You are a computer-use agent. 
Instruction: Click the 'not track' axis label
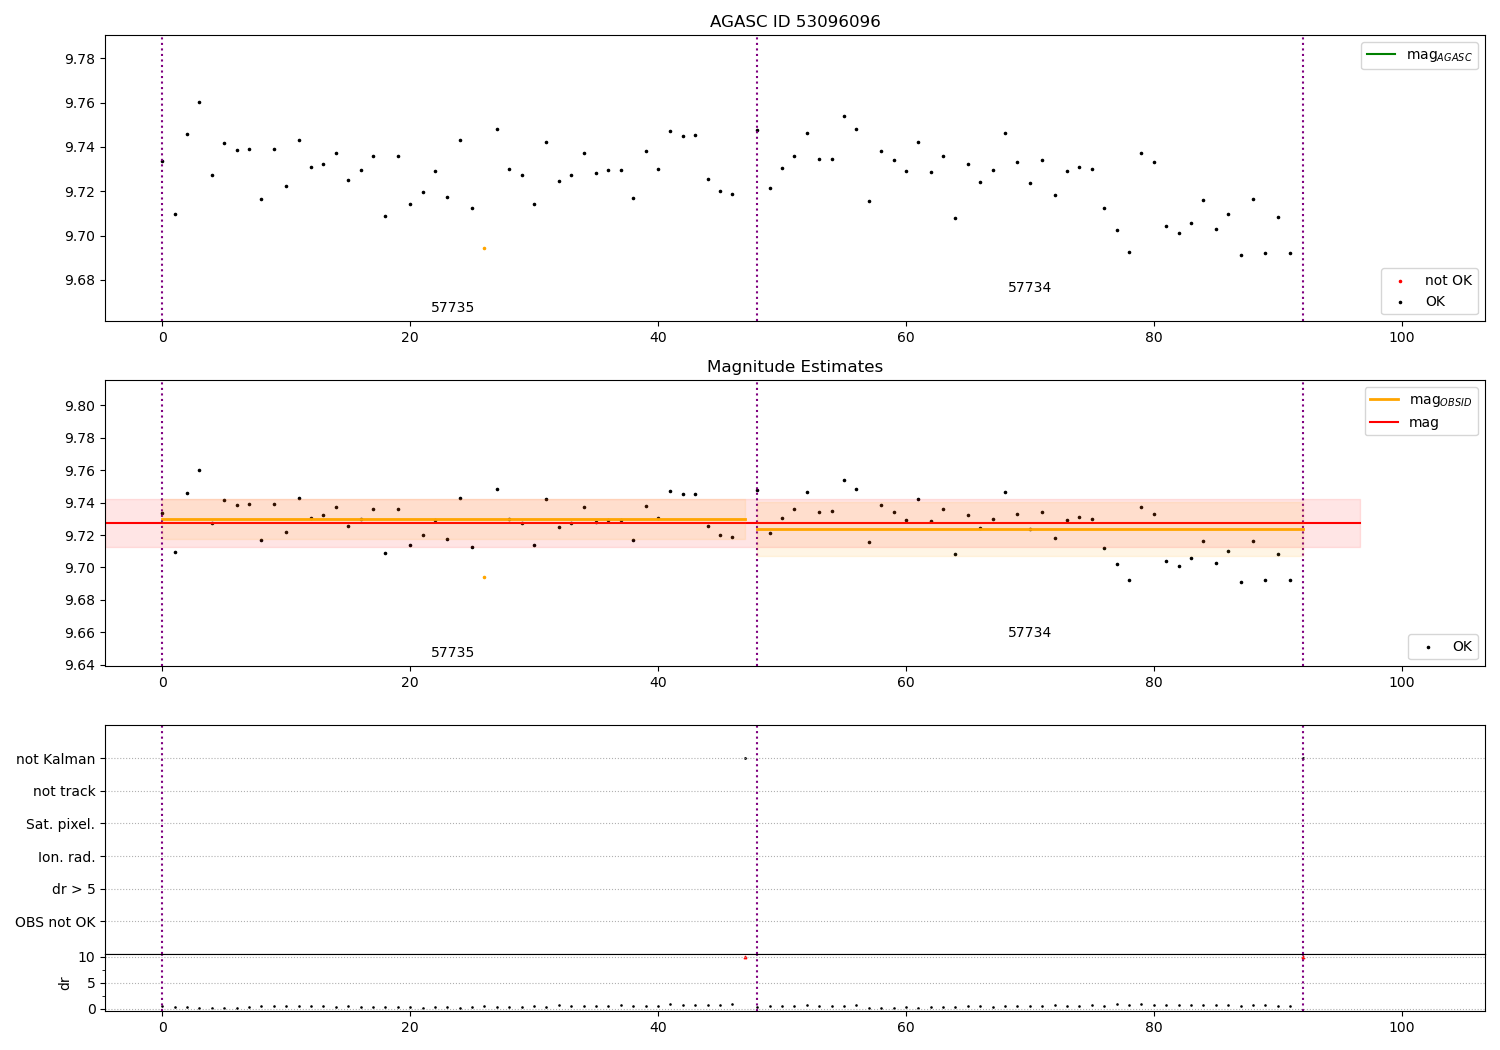(64, 791)
